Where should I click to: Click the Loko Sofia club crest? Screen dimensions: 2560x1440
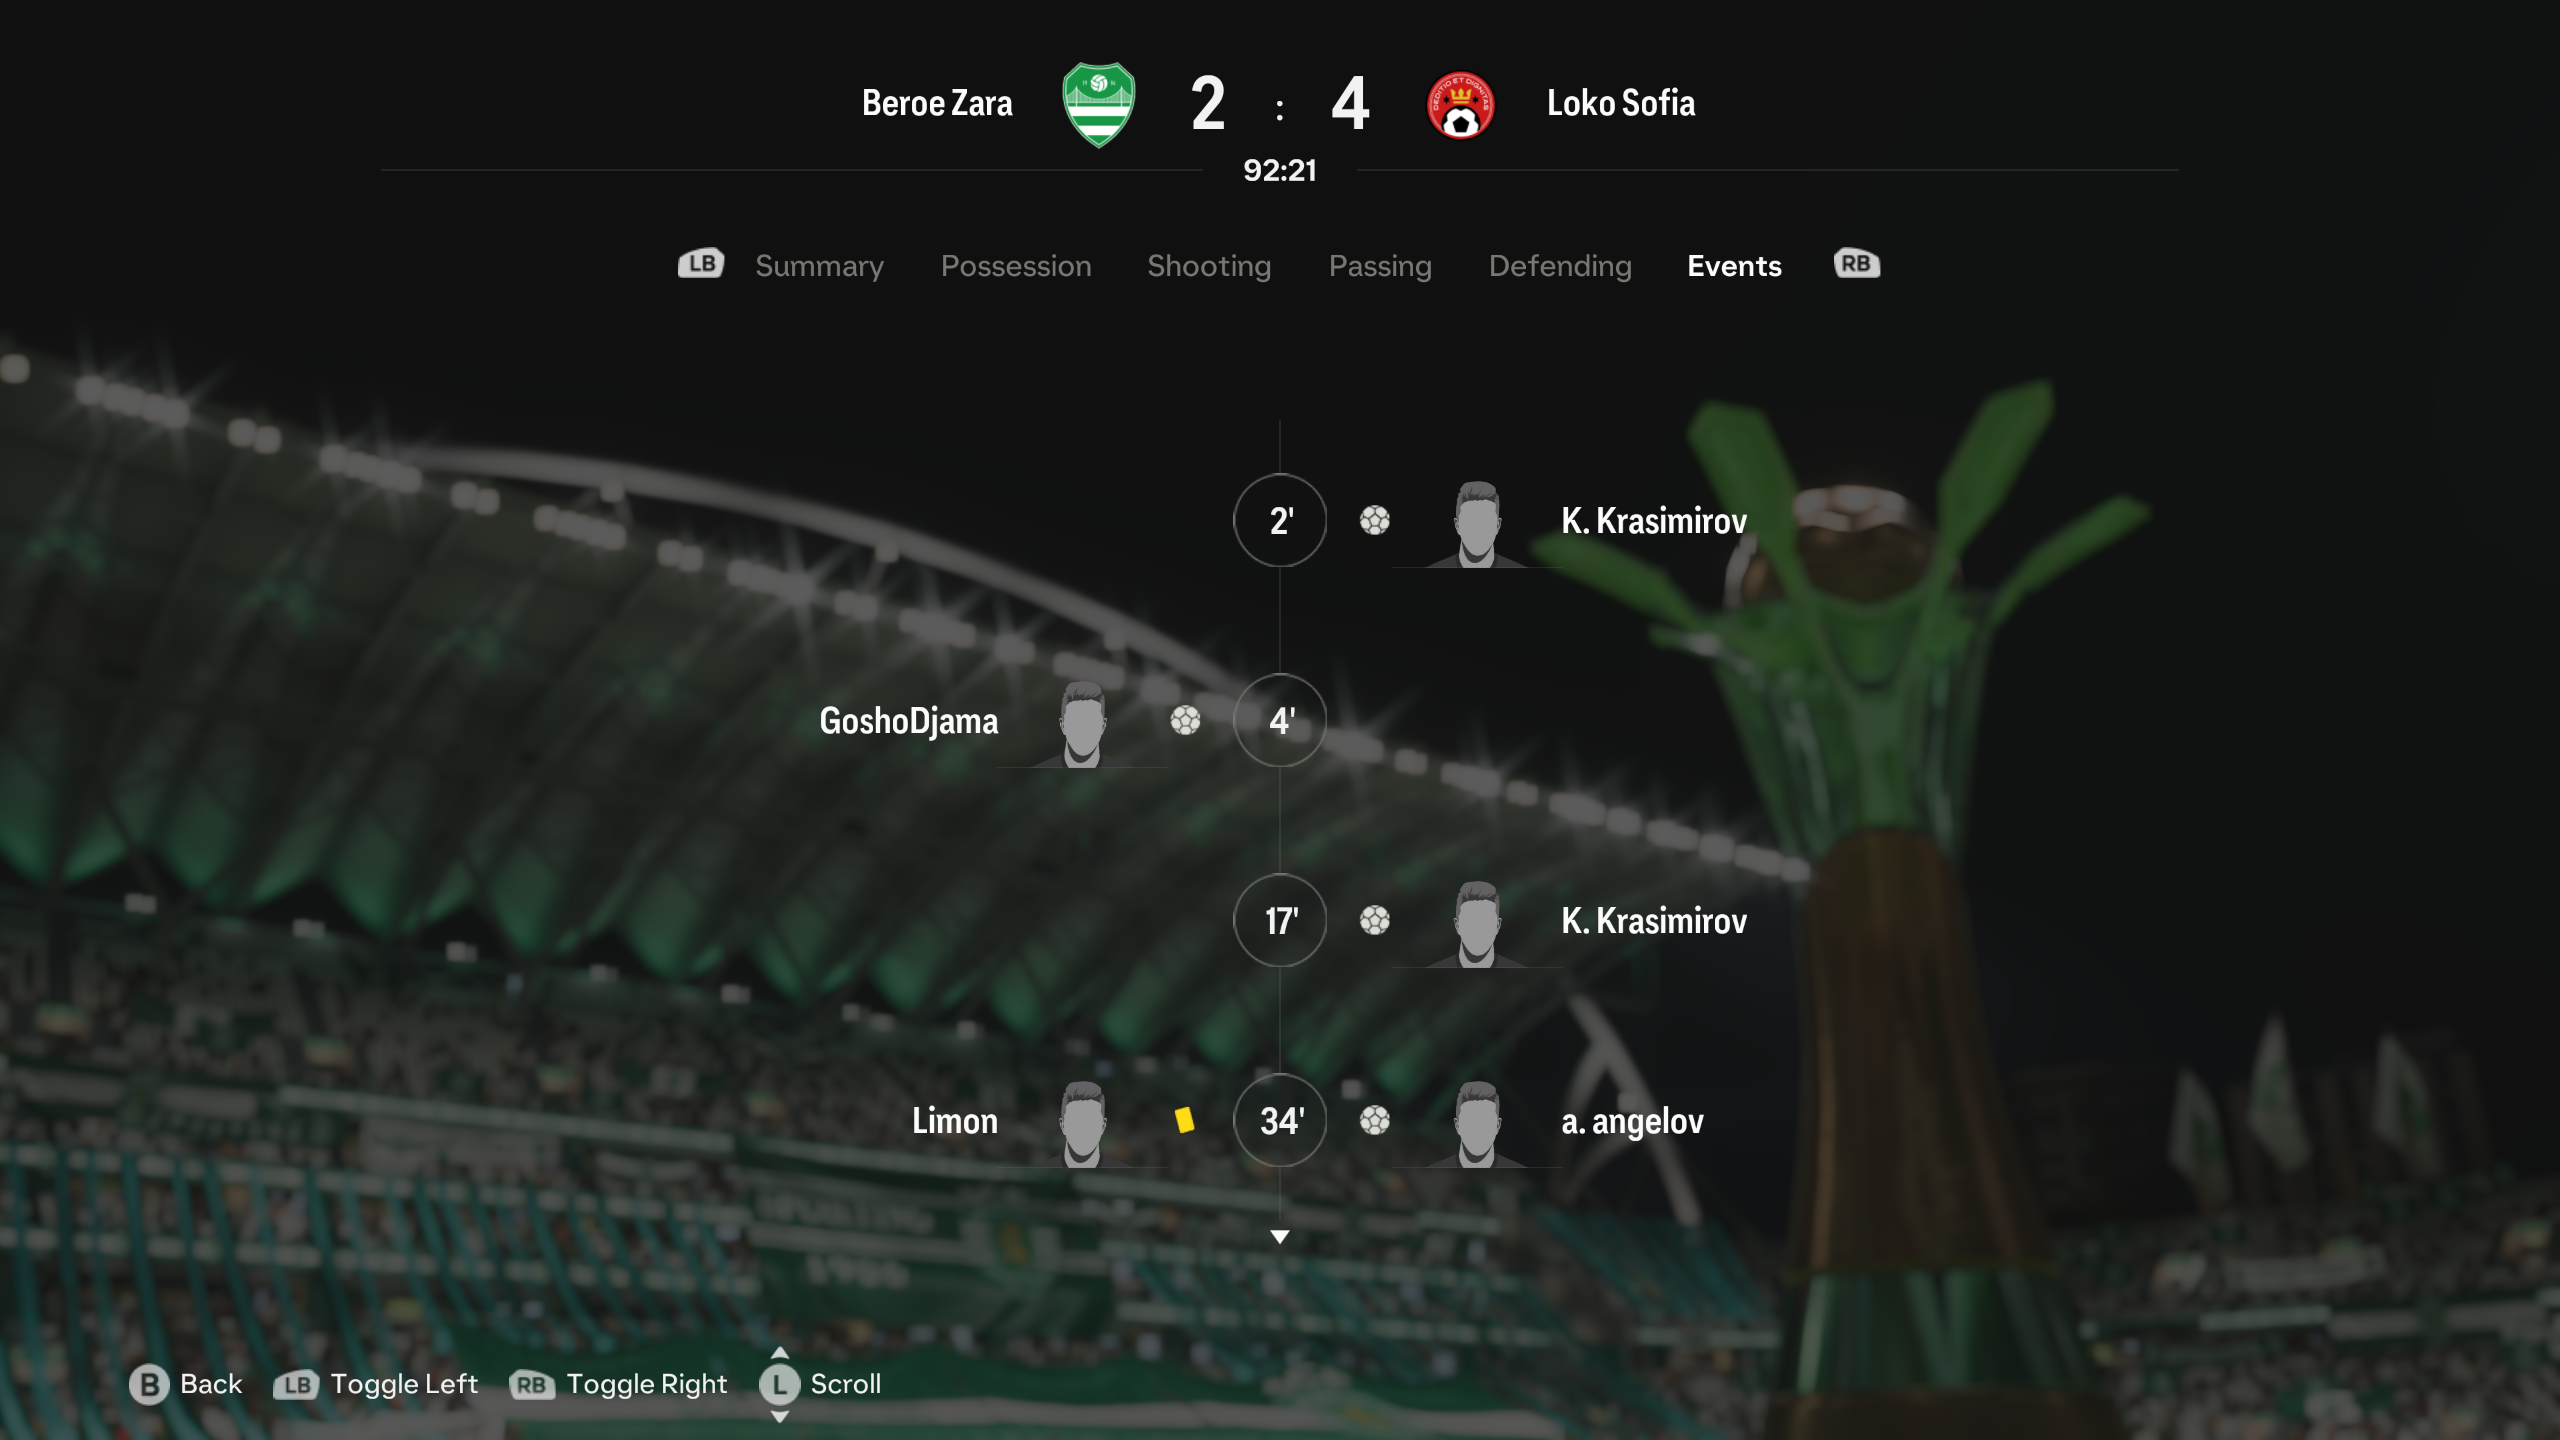click(x=1461, y=105)
